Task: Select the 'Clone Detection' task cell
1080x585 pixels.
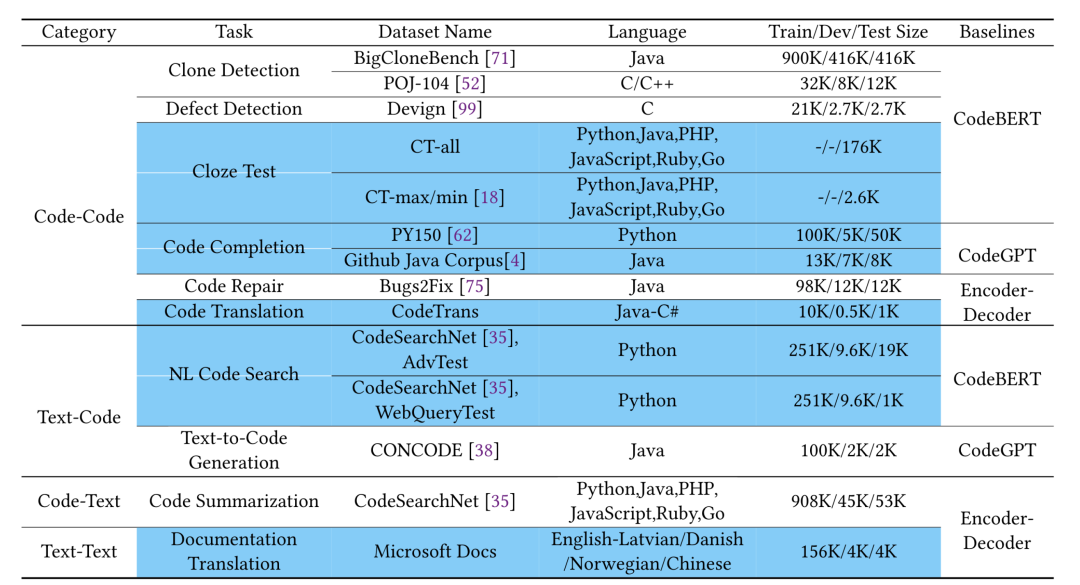Action: [x=234, y=70]
